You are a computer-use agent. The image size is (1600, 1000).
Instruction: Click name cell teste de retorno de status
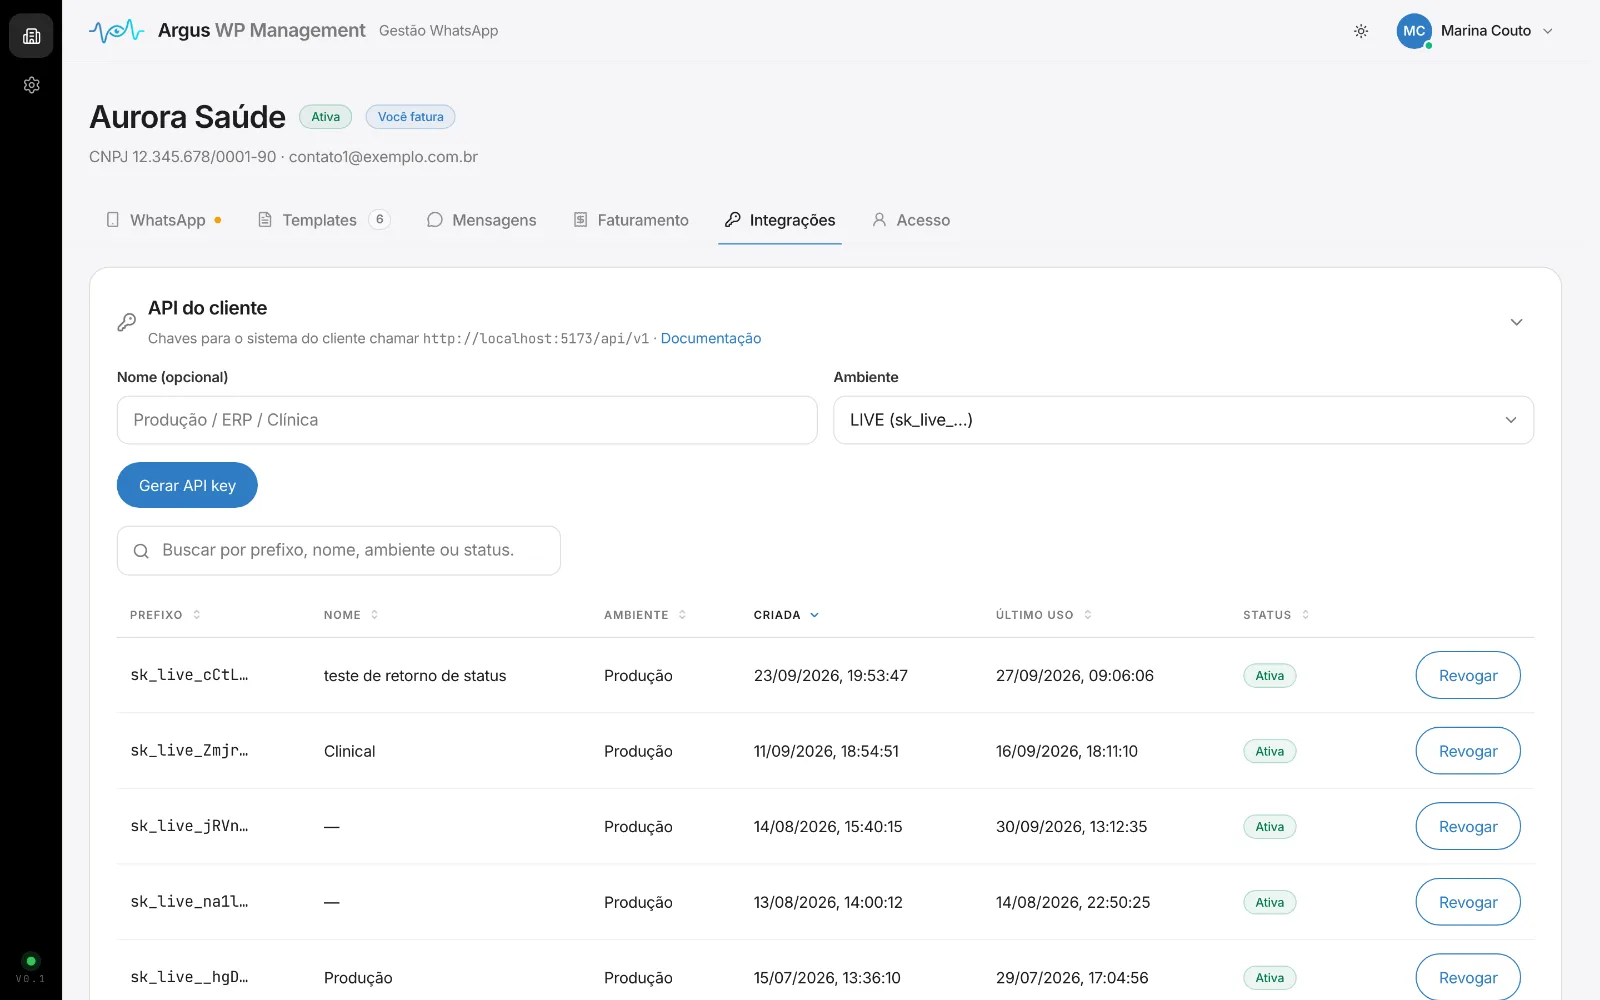415,676
